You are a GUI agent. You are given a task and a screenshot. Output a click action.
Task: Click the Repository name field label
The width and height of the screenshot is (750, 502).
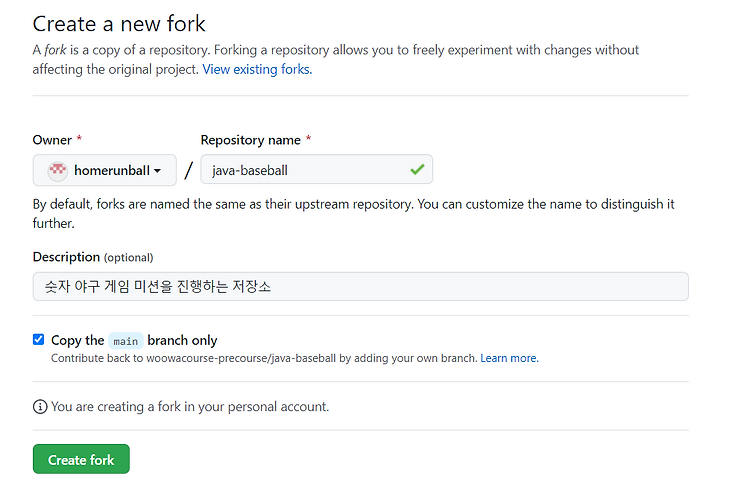pyautogui.click(x=251, y=140)
